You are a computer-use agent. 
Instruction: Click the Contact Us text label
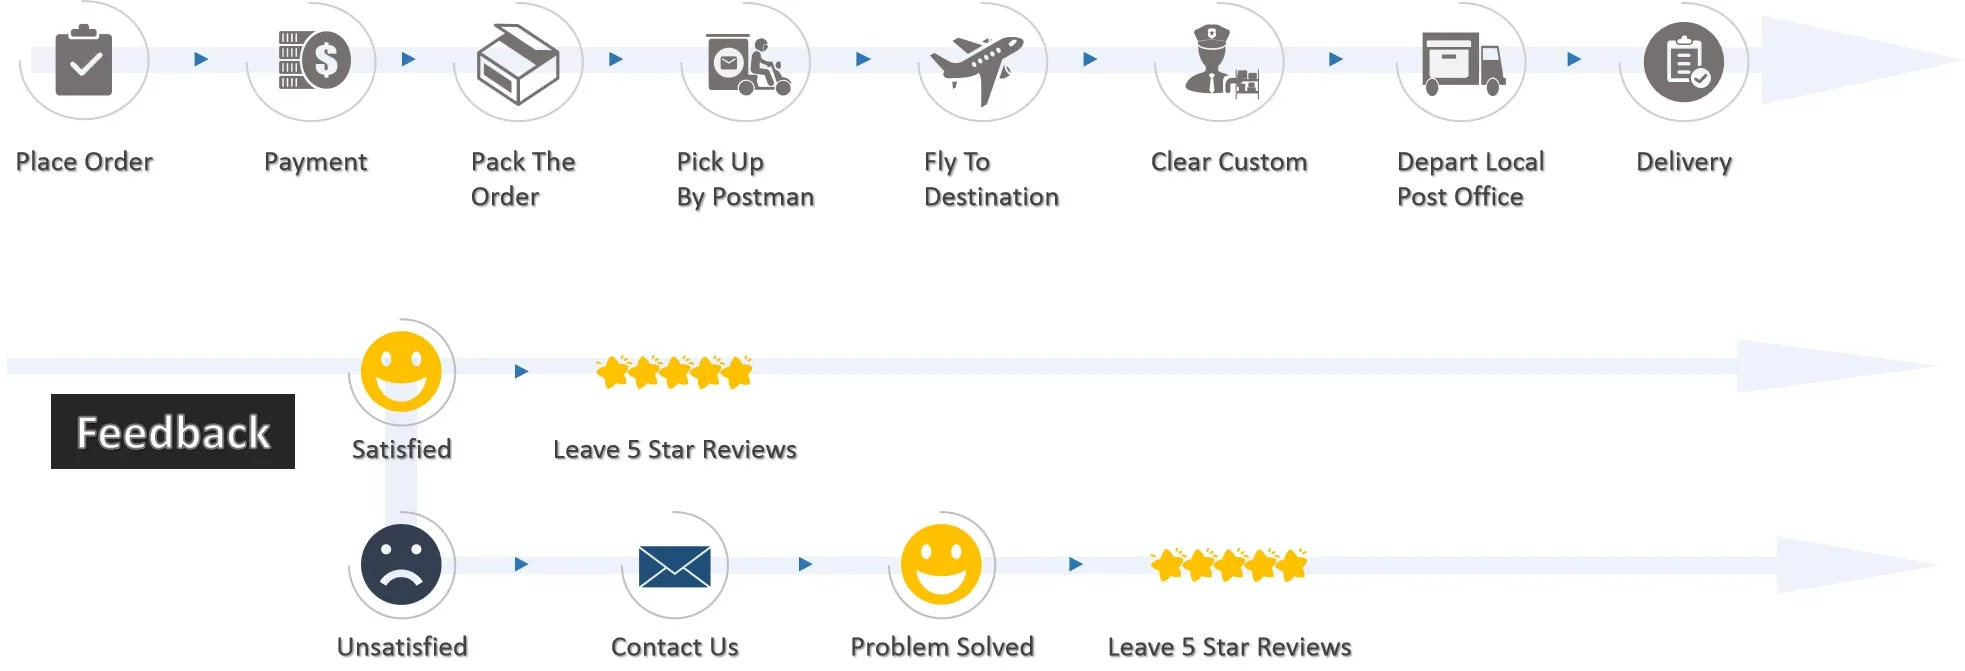tap(675, 647)
